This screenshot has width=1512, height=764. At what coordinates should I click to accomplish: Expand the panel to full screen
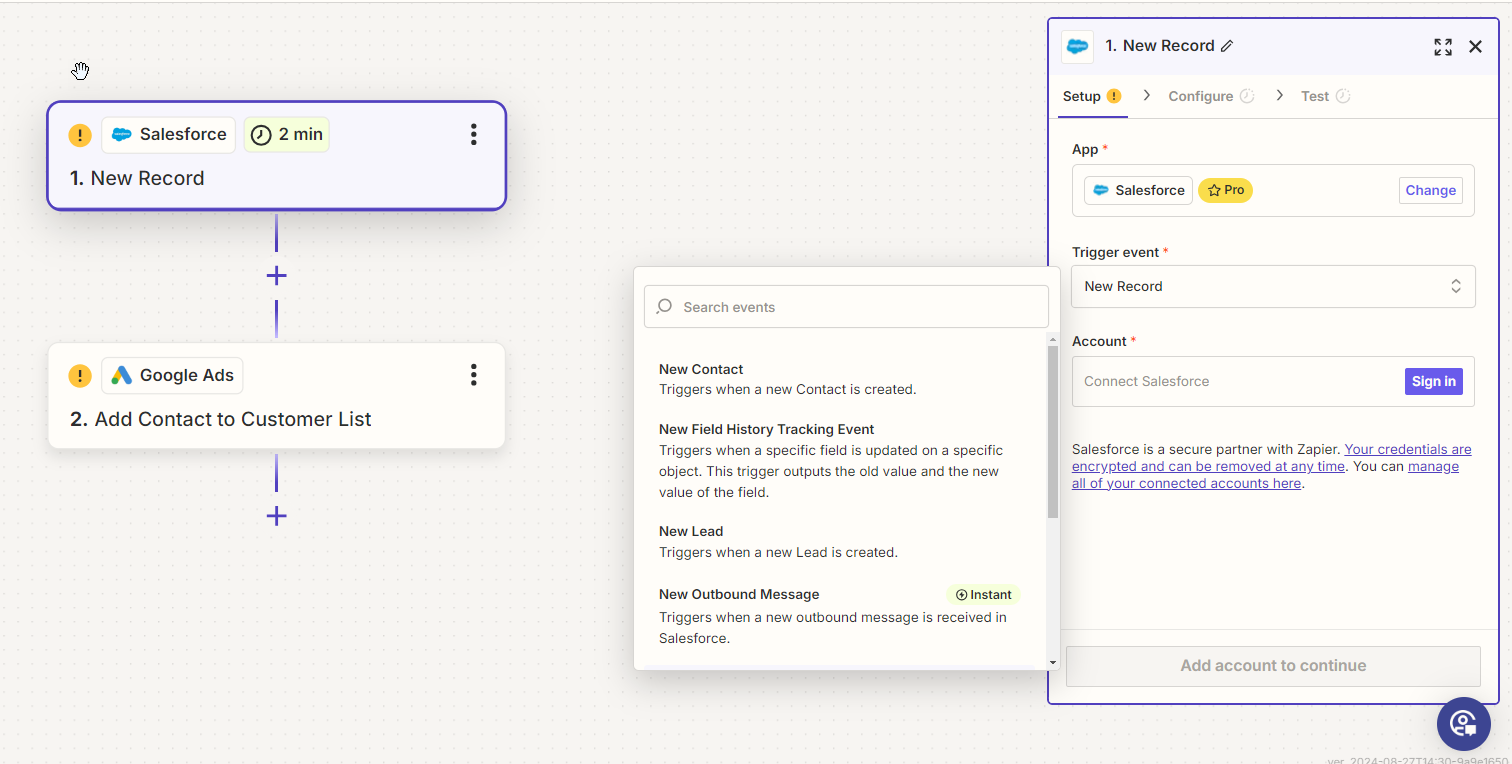click(1443, 47)
